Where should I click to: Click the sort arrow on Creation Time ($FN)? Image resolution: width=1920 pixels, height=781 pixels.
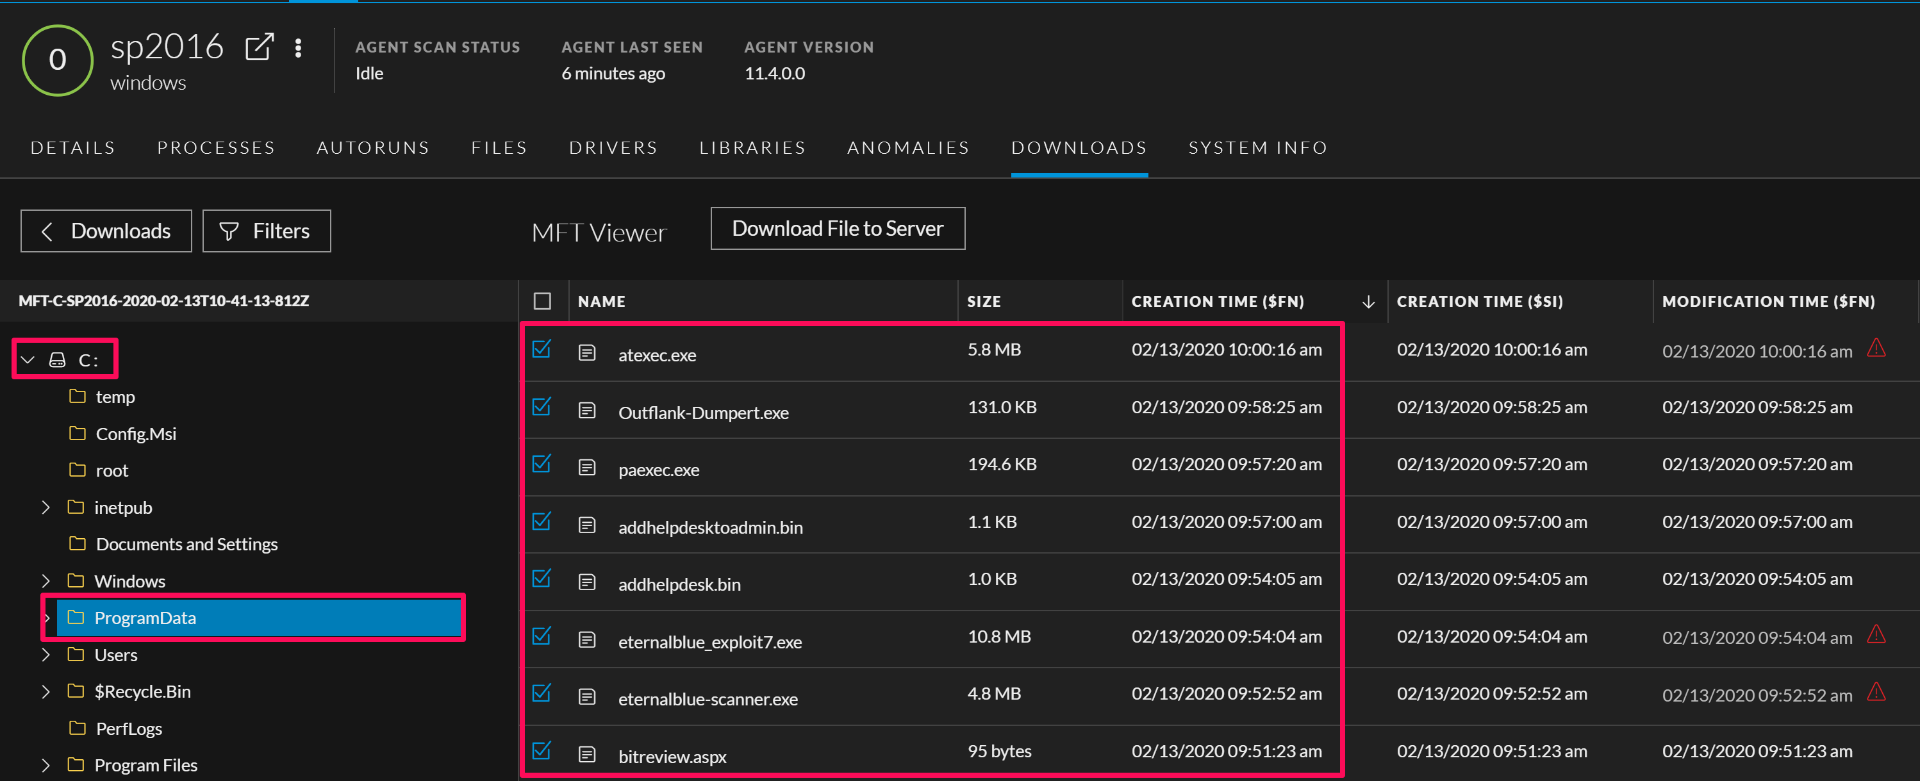[x=1368, y=302]
